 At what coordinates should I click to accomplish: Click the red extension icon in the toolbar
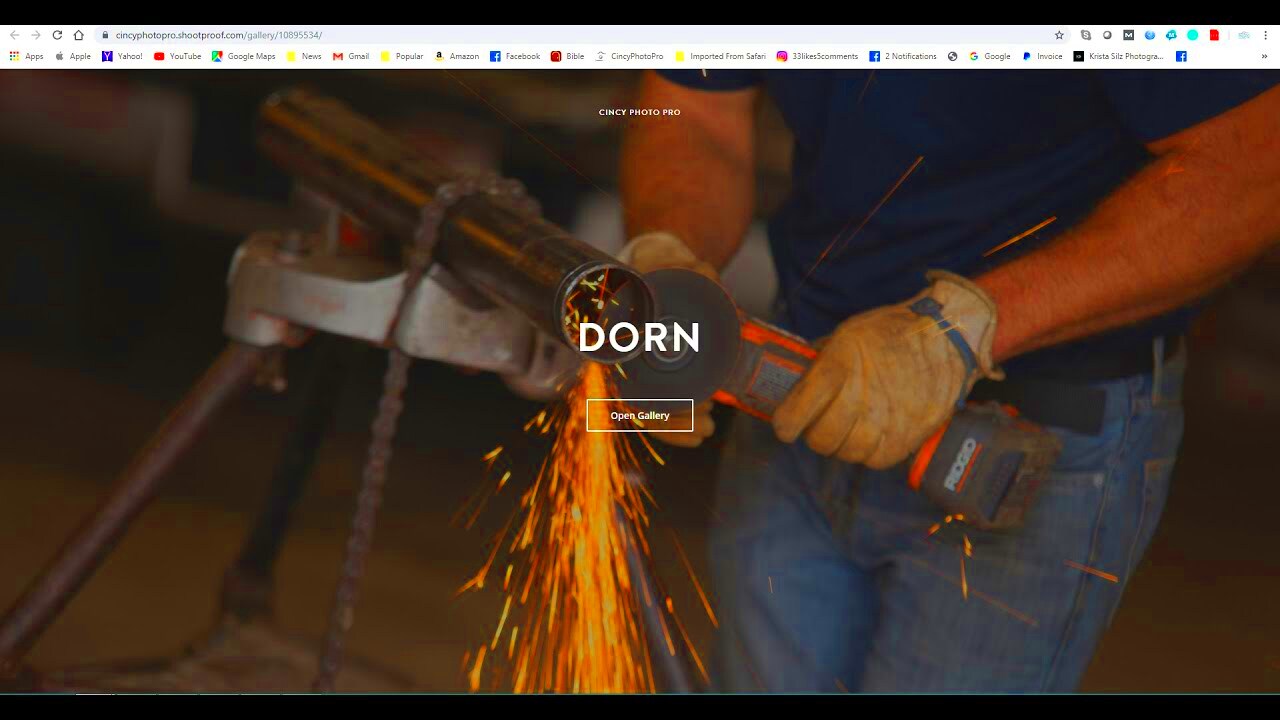pyautogui.click(x=1214, y=35)
